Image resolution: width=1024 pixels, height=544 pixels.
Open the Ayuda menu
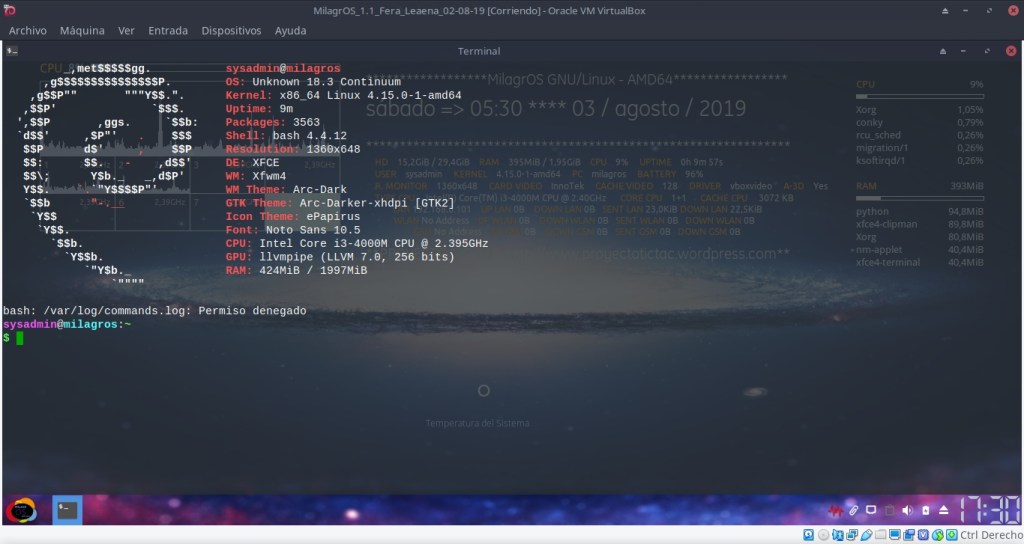[290, 31]
